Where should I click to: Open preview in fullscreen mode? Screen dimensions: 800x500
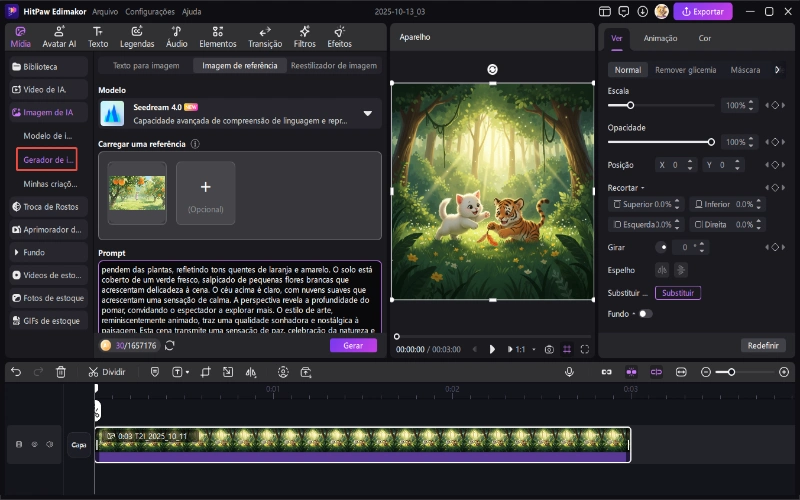(x=585, y=349)
